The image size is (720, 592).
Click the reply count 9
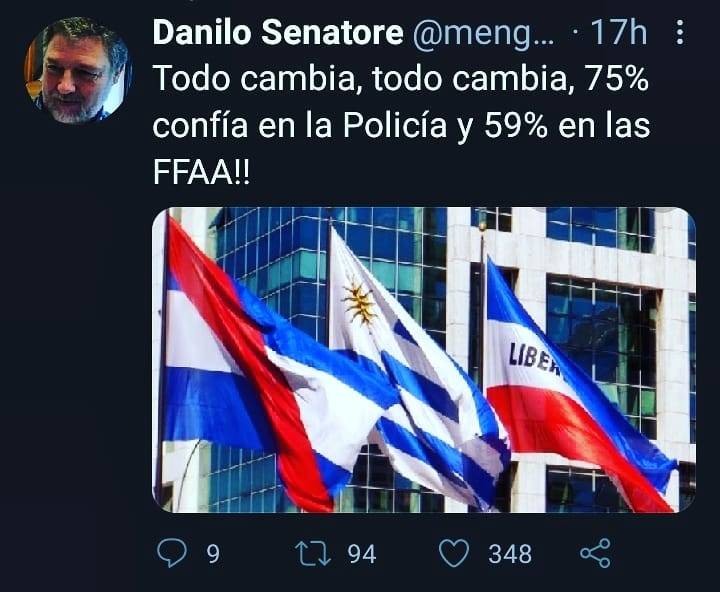[x=213, y=554]
